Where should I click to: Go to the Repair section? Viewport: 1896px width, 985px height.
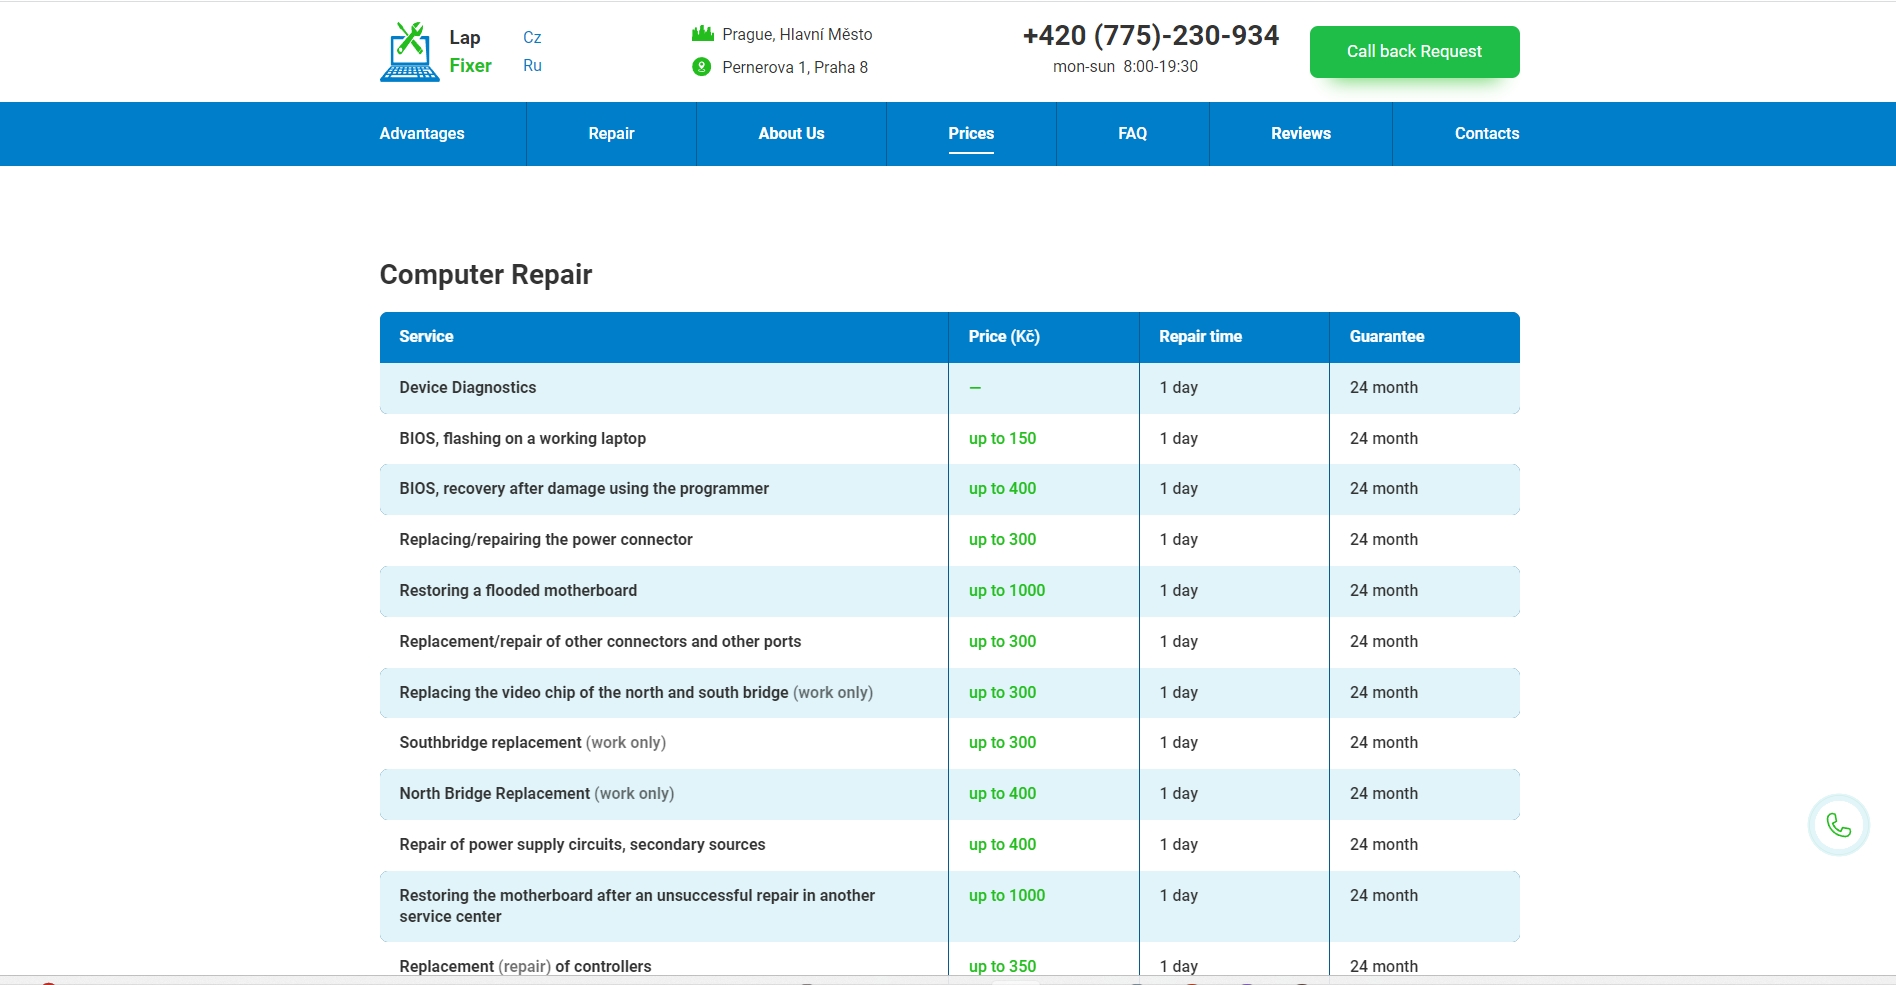[611, 134]
